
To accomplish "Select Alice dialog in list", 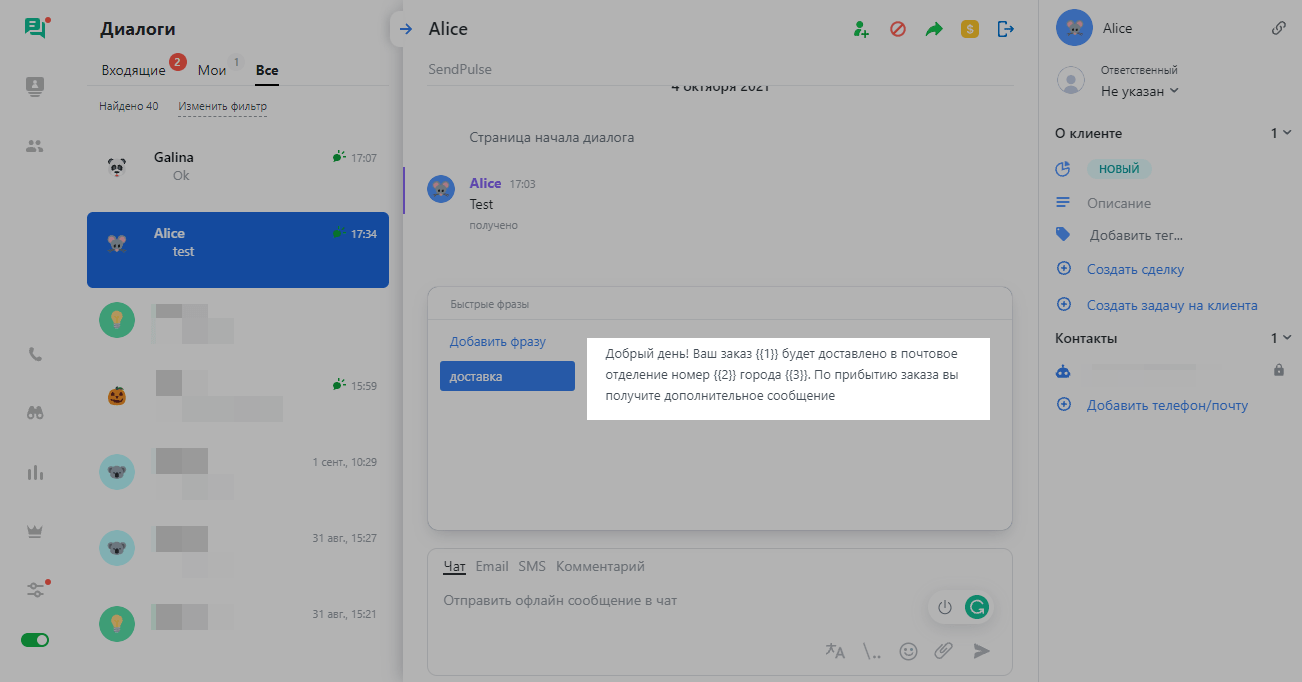I will click(238, 250).
